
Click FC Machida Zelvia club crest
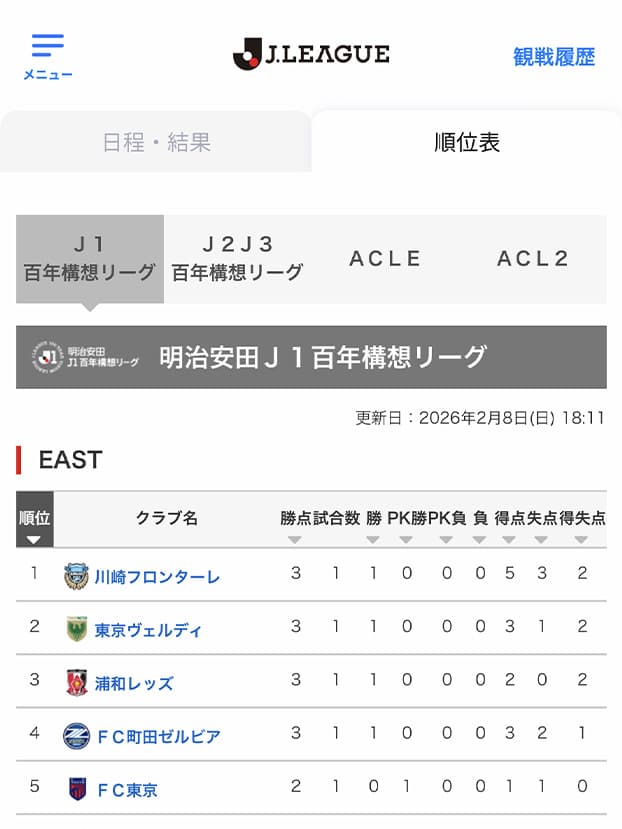(76, 736)
